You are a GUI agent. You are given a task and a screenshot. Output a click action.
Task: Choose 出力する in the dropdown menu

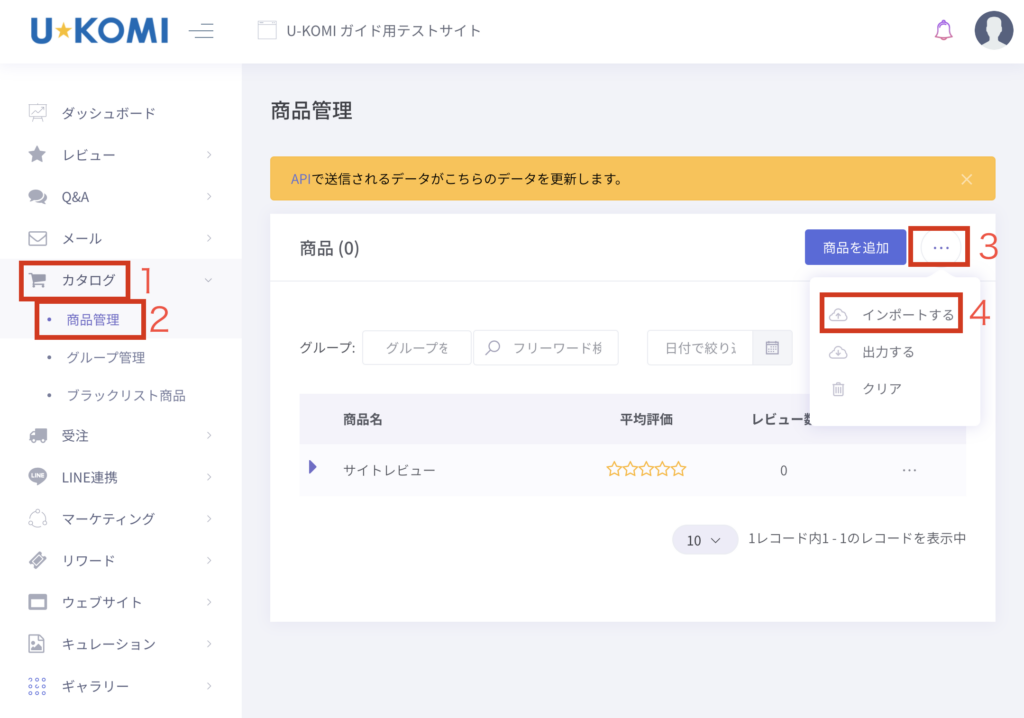[x=888, y=352]
